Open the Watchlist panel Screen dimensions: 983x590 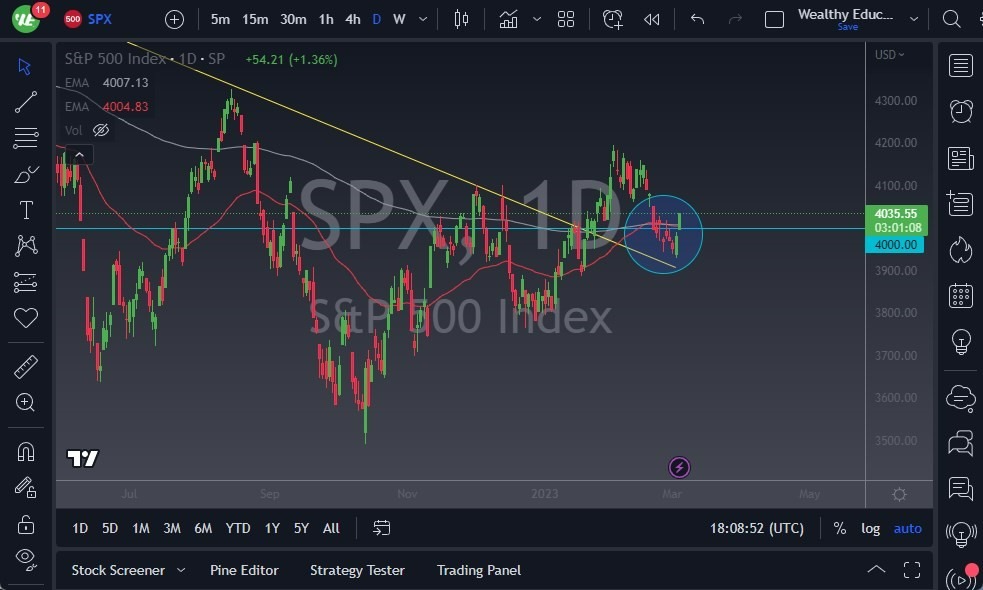[x=959, y=65]
